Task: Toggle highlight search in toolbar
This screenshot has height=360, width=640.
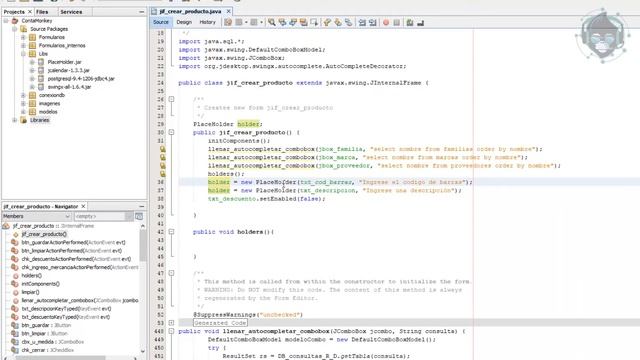Action: 303,22
